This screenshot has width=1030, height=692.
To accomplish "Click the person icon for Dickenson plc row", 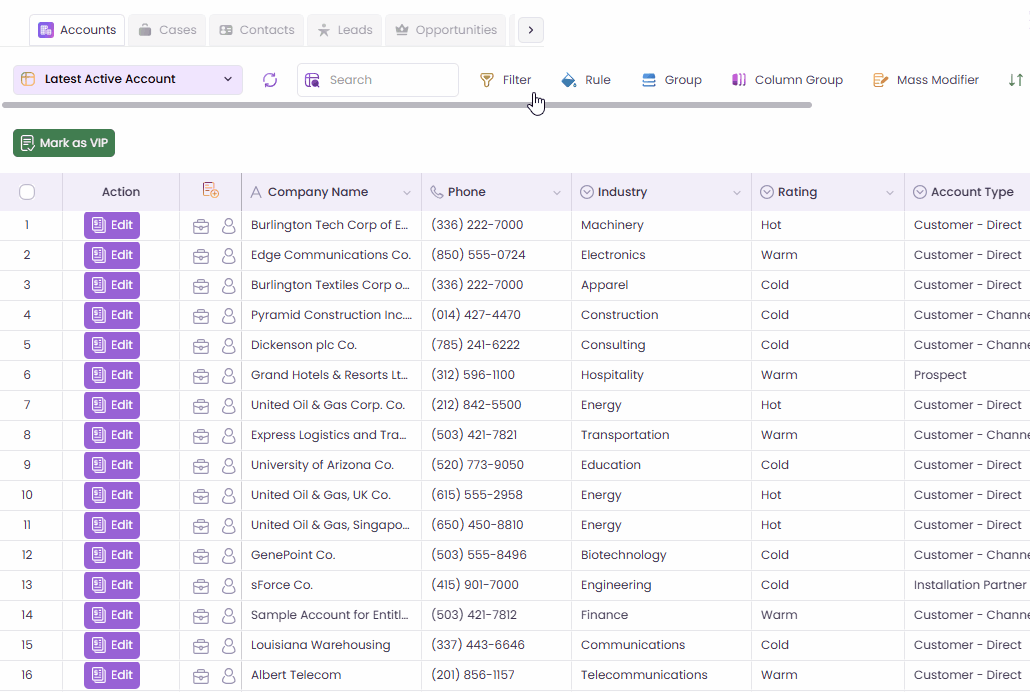I will 229,345.
